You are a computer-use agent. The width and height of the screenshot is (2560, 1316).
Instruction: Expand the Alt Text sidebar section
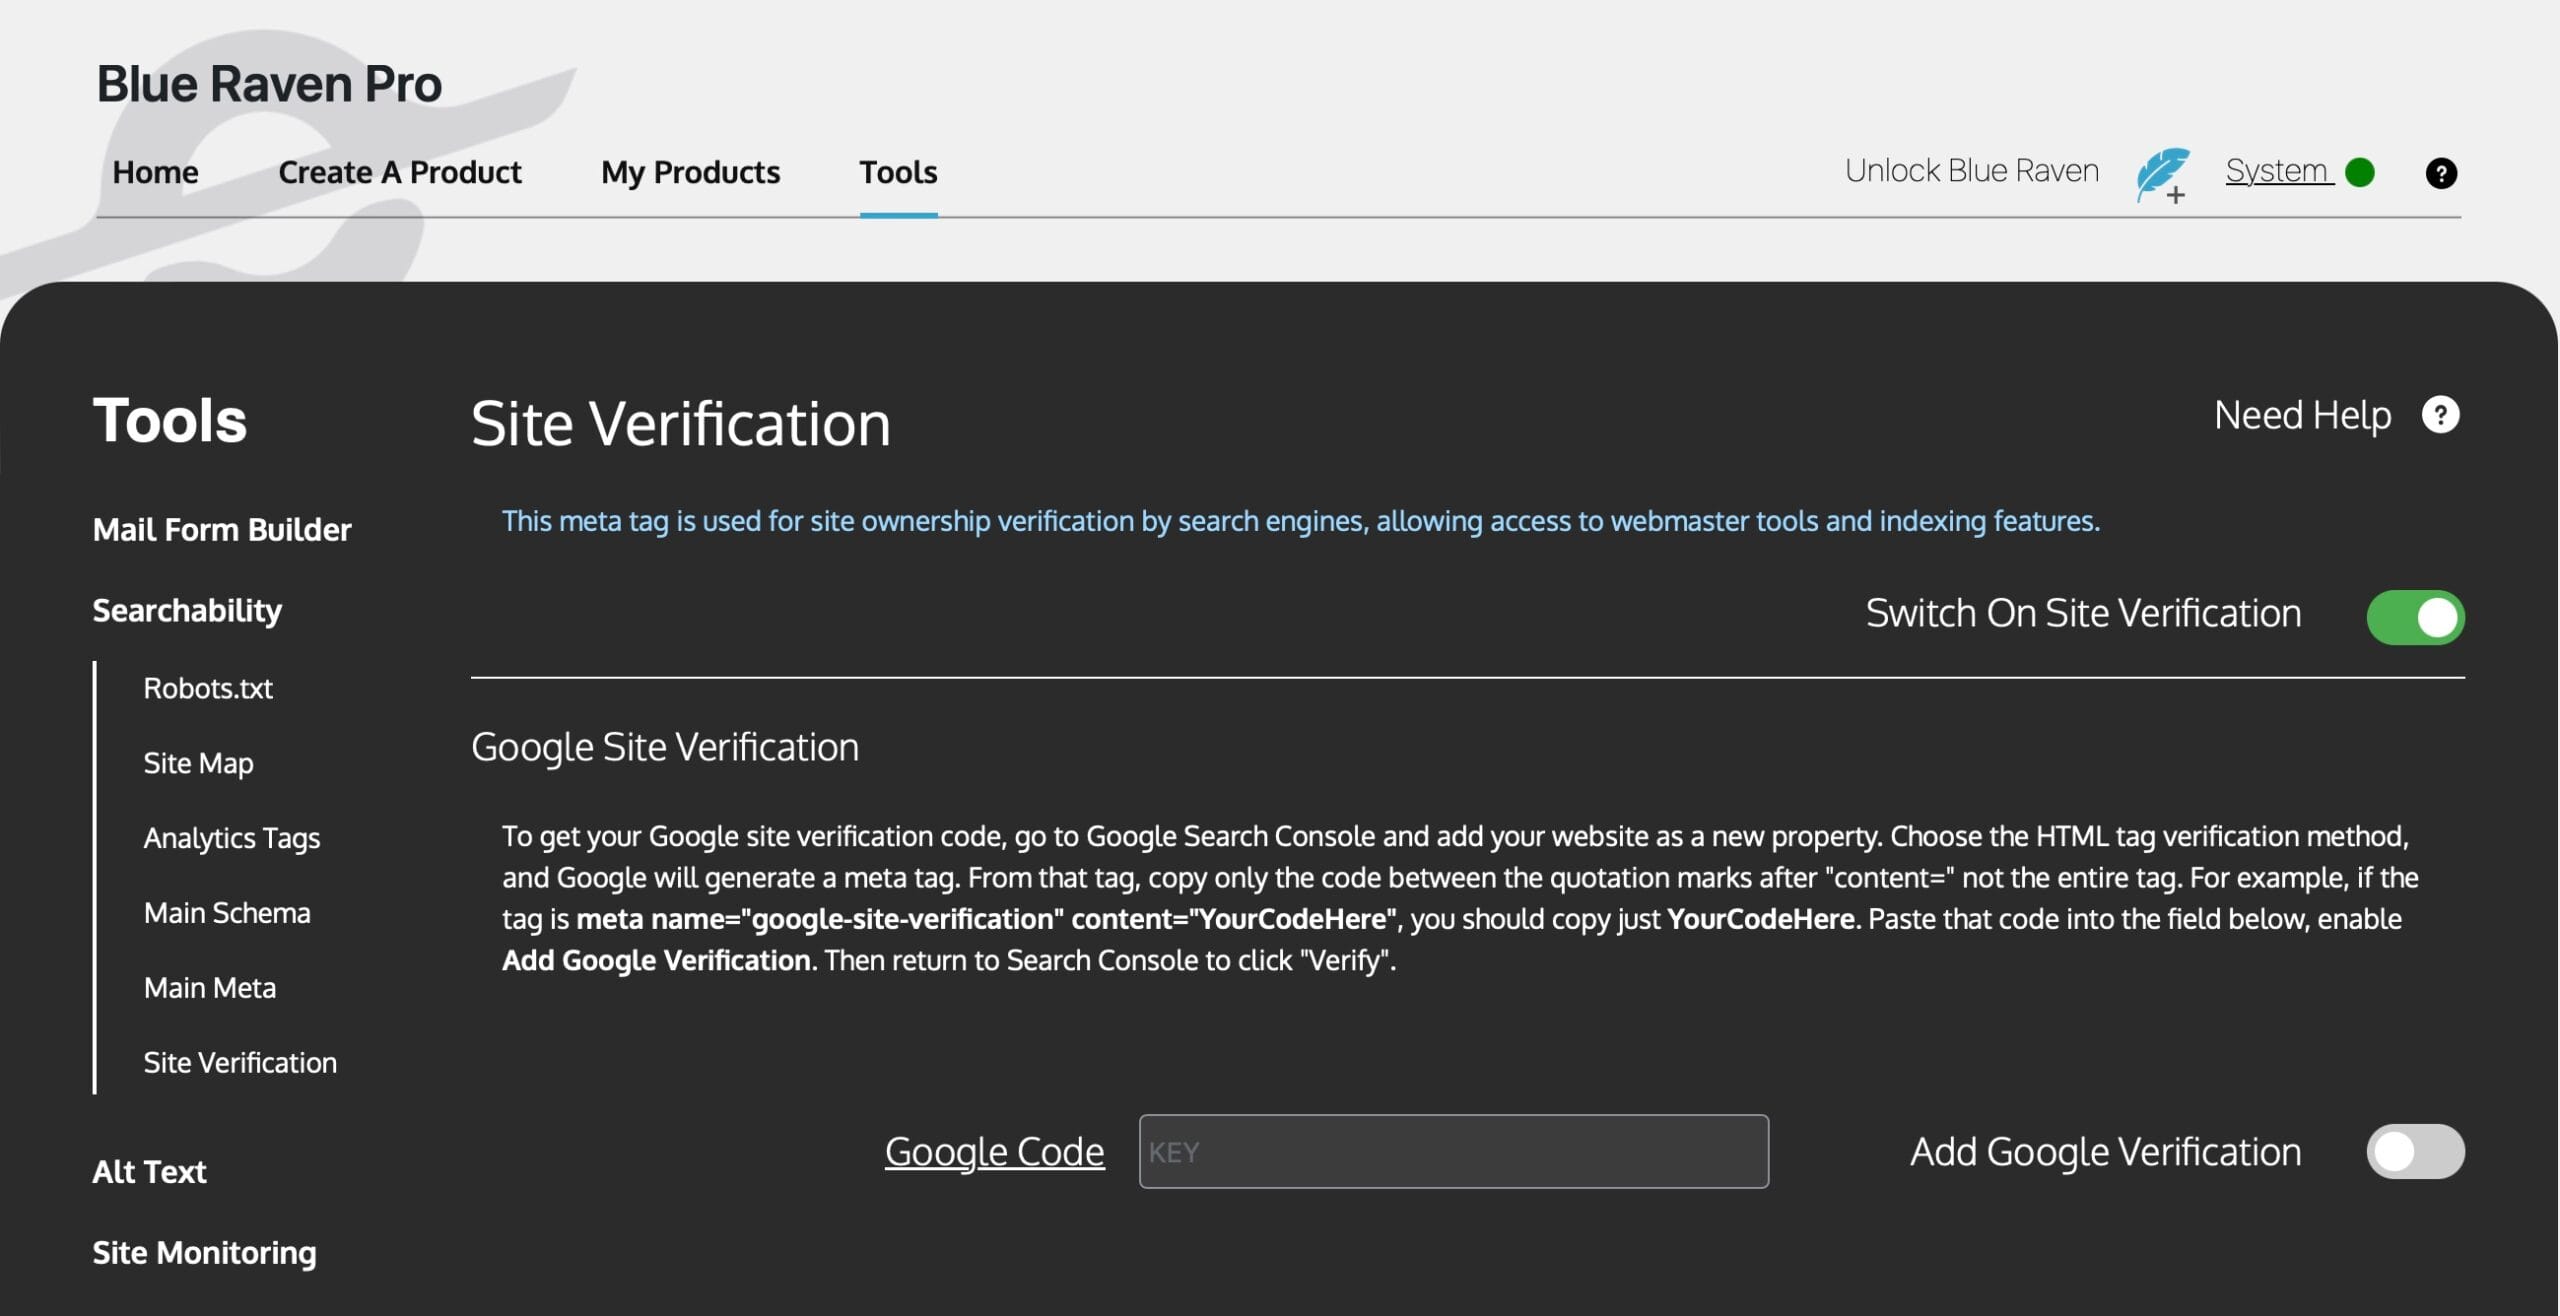click(x=149, y=1171)
